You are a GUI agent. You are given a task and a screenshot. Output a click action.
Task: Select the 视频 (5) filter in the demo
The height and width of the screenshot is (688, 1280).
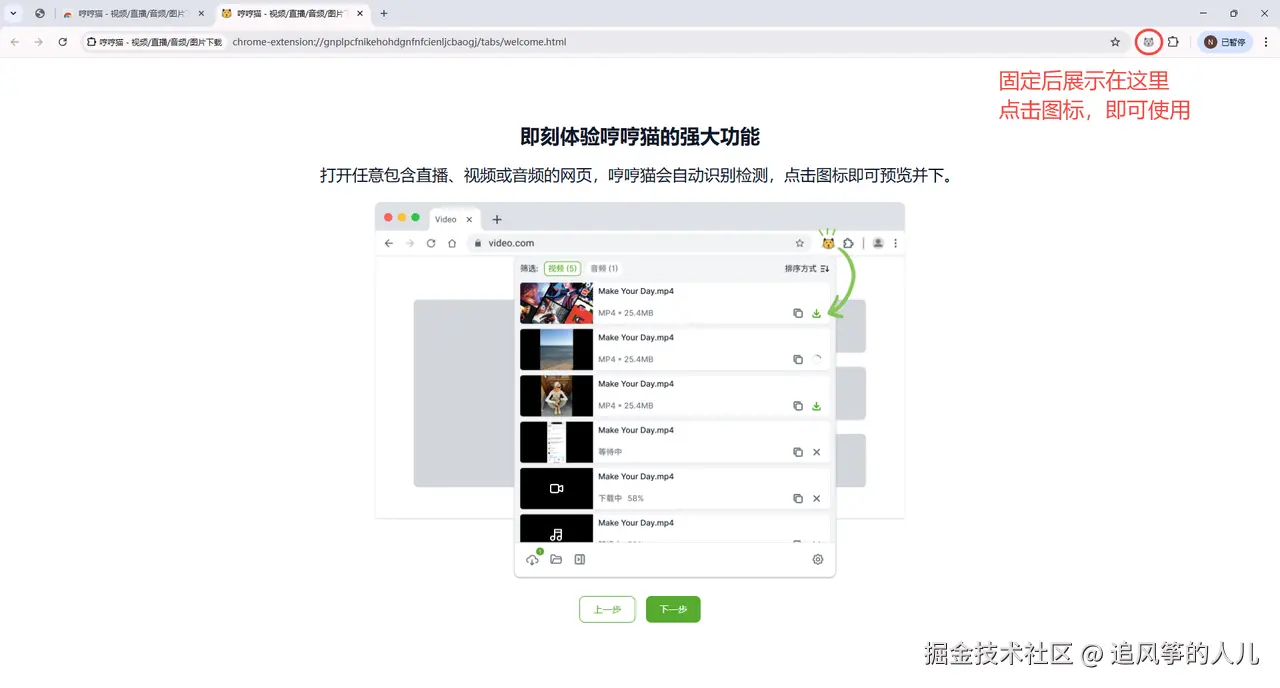click(x=562, y=268)
